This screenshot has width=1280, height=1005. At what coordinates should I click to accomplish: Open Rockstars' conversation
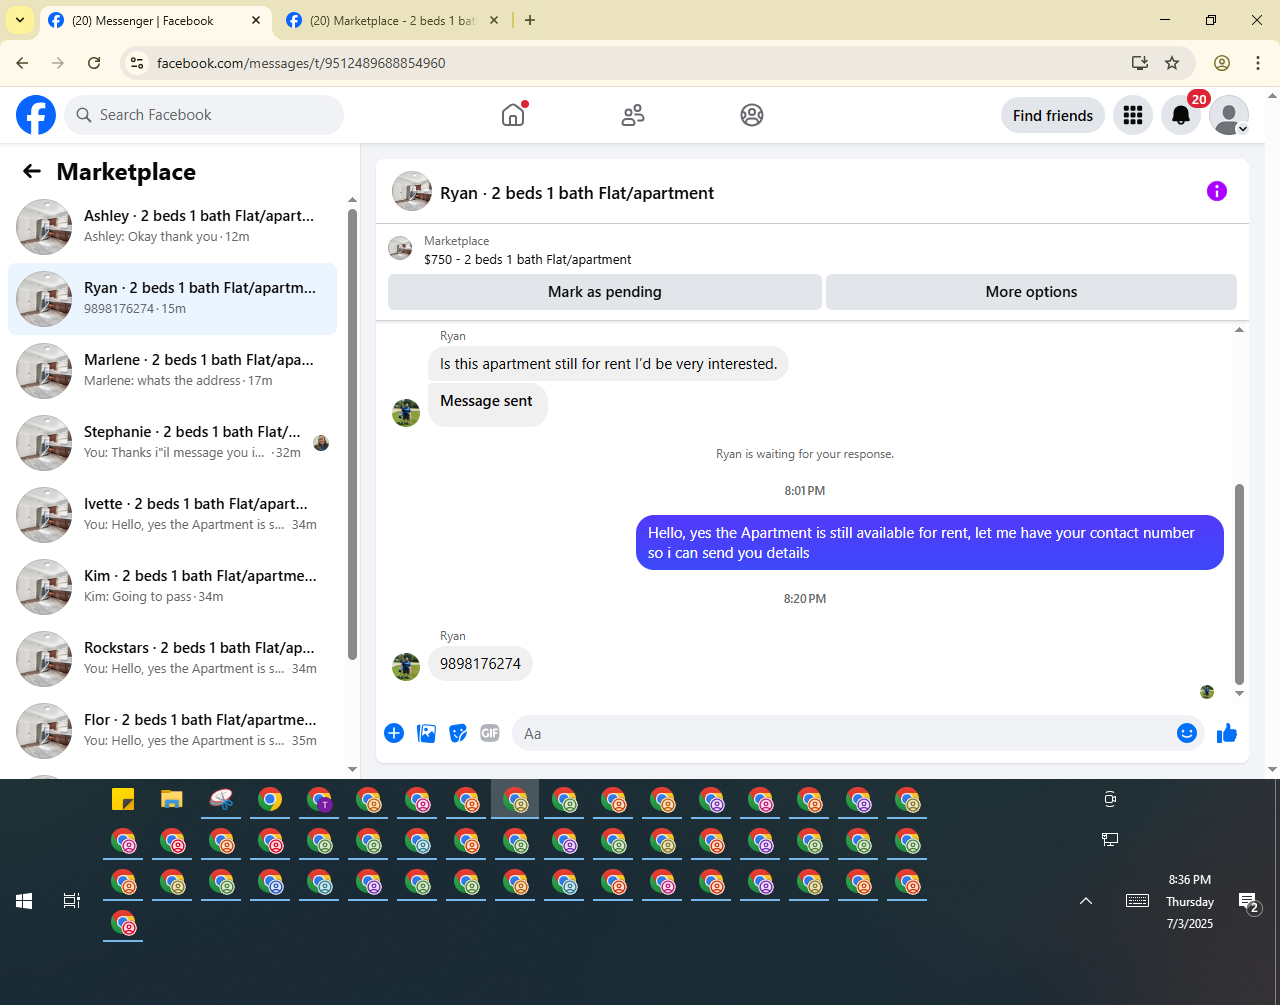tap(172, 659)
